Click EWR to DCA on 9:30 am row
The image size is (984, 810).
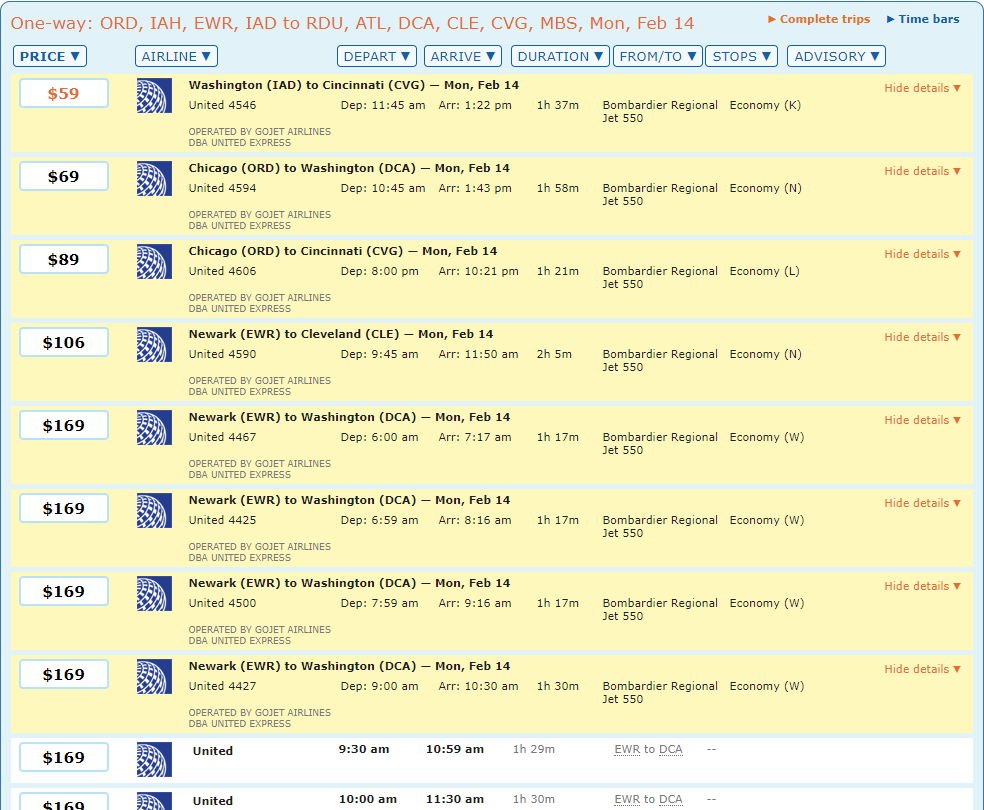648,749
